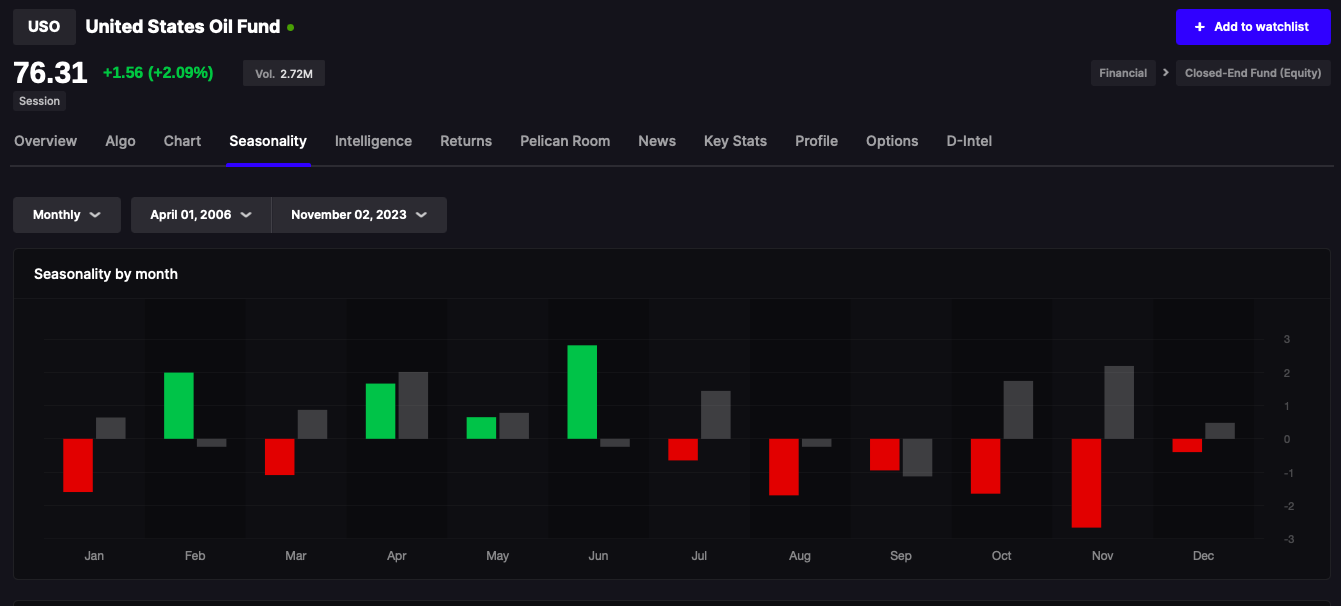Viewport: 1341px width, 606px height.
Task: Click the green February bar
Action: 179,406
